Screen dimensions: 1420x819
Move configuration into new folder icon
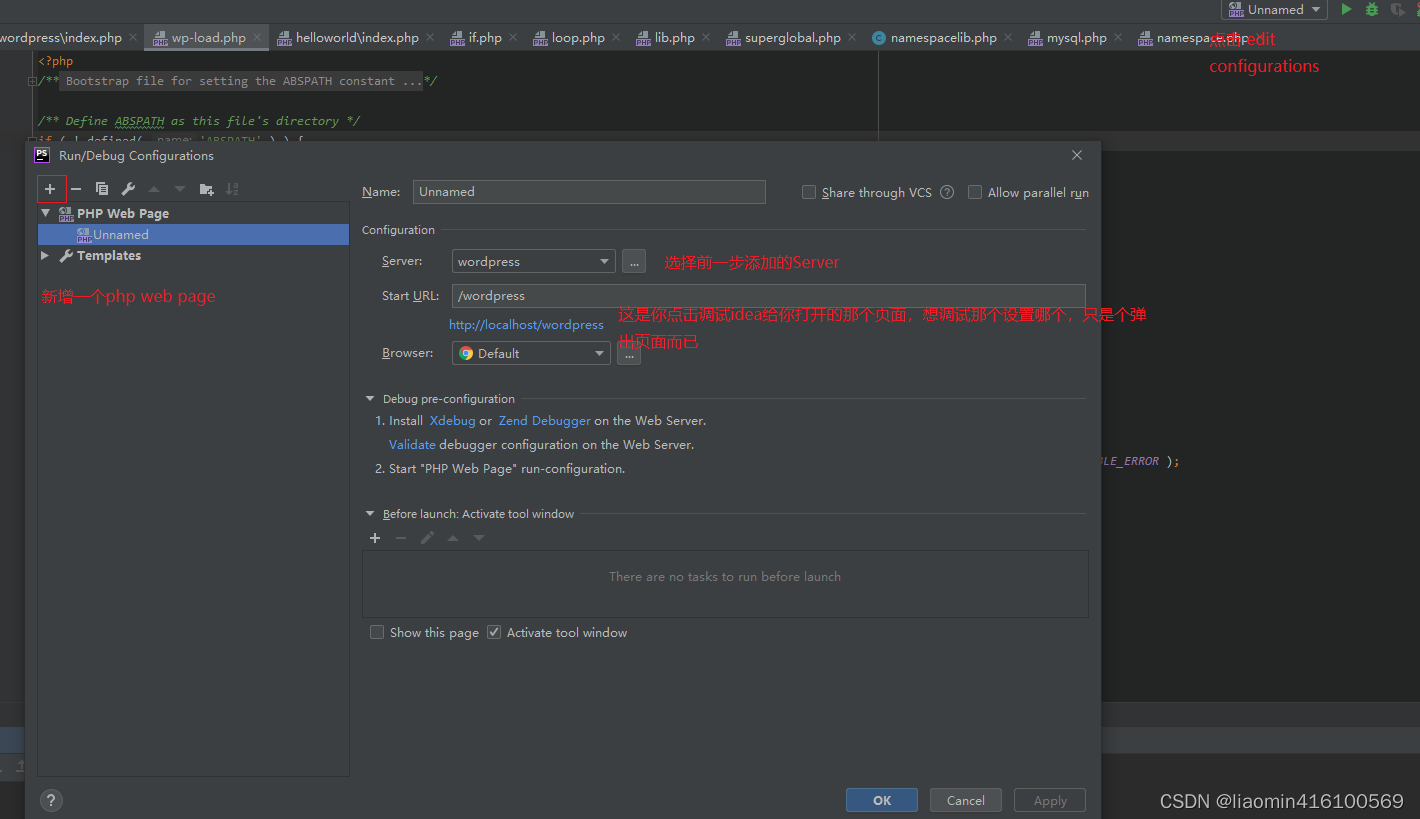coord(206,189)
